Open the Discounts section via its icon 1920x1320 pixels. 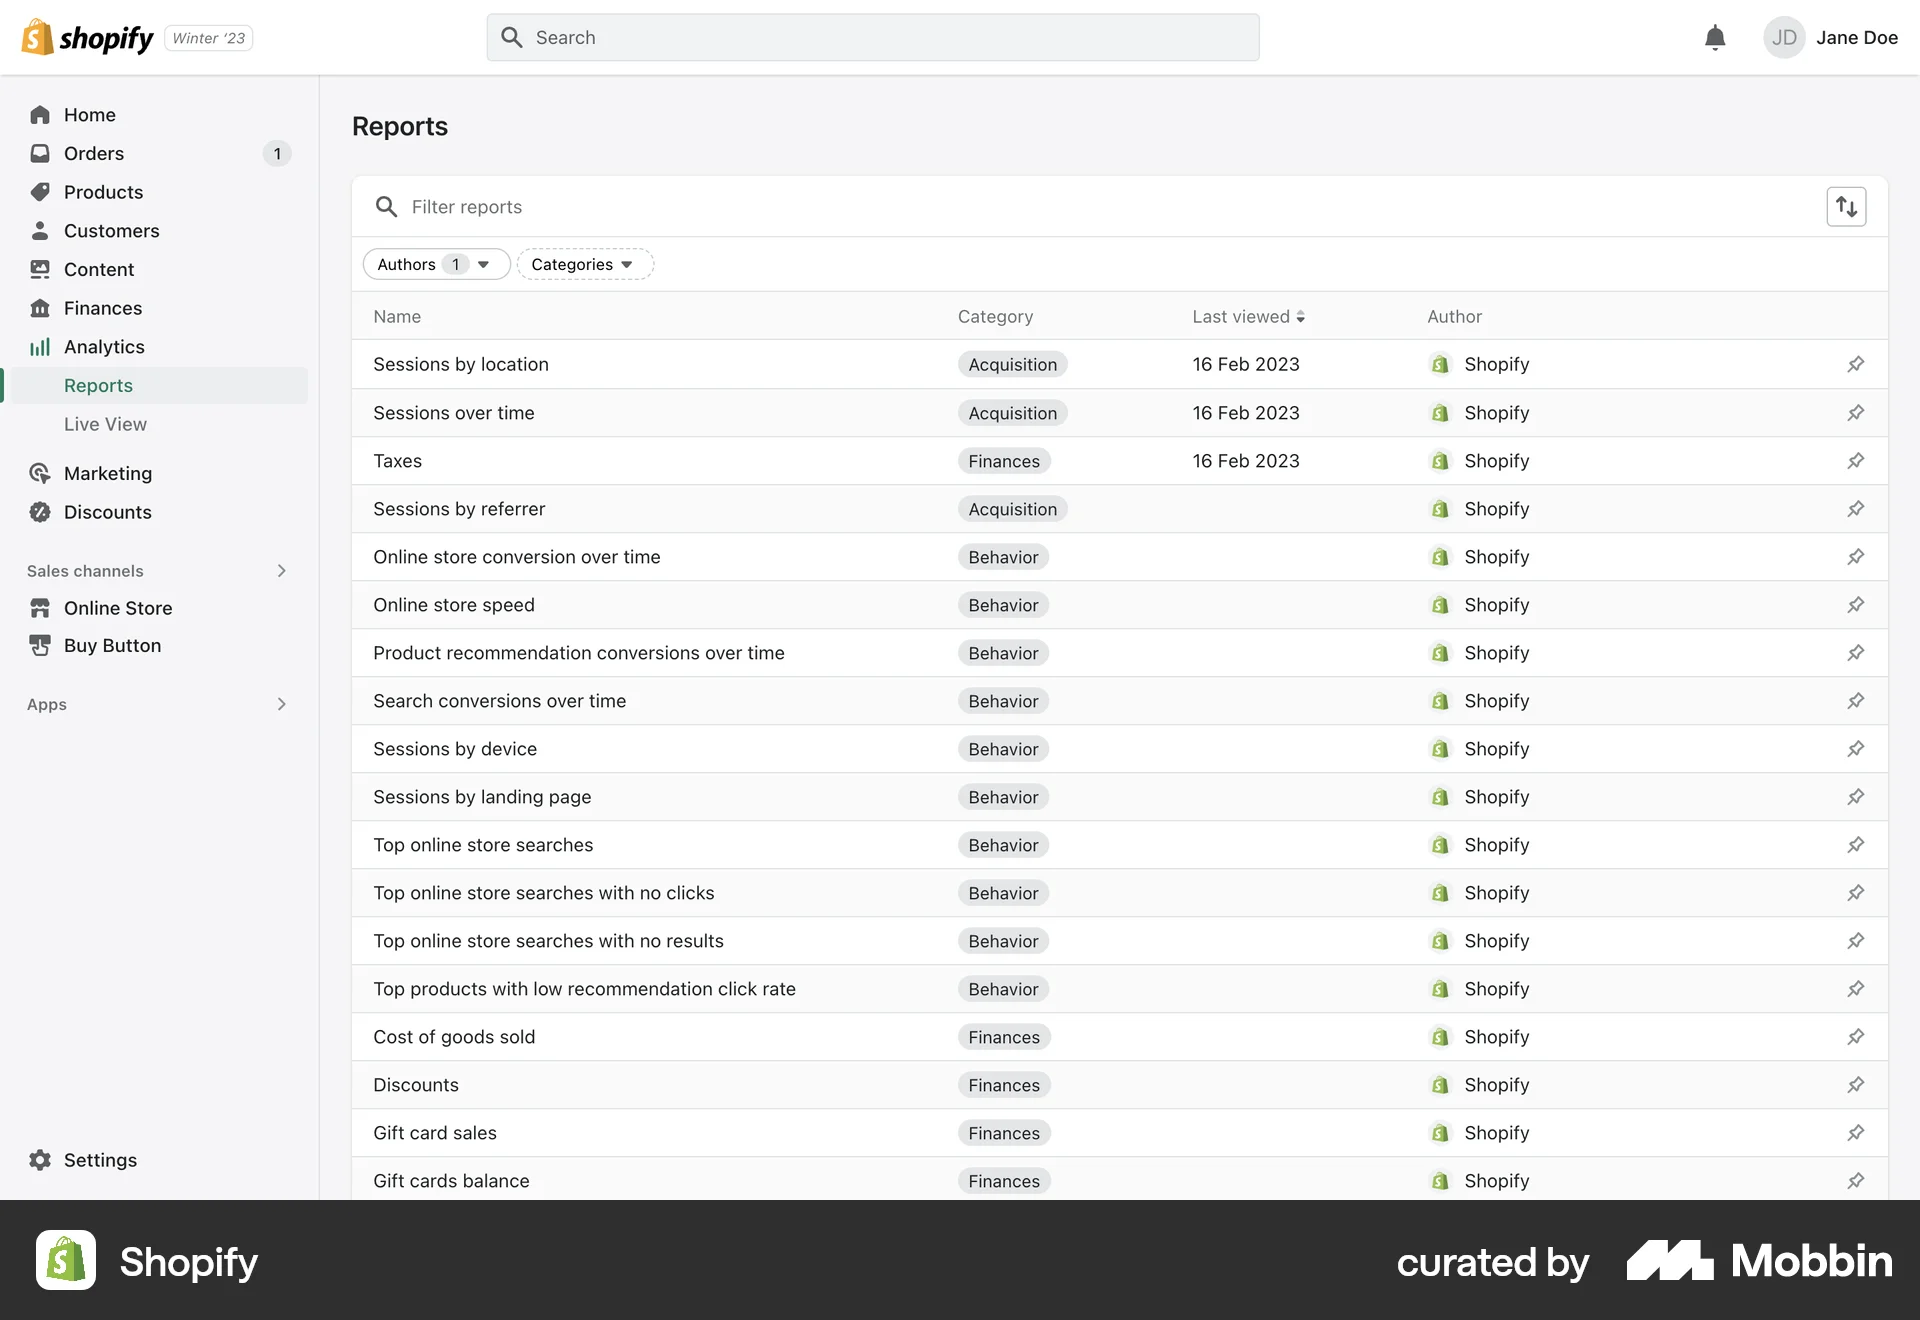coord(39,512)
